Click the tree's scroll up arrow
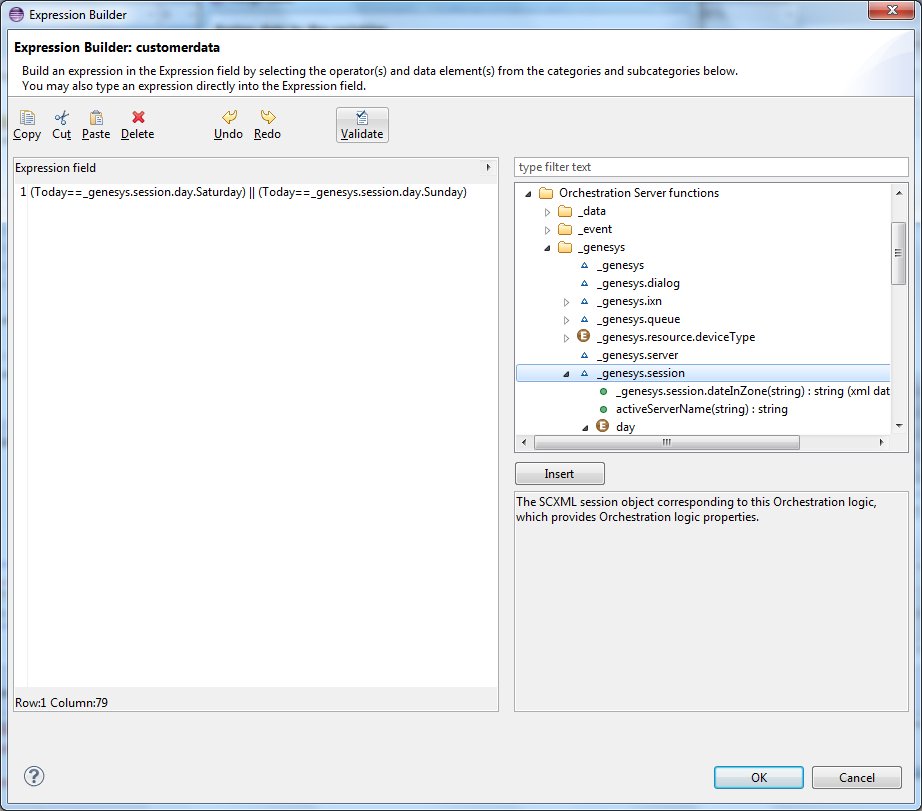This screenshot has width=922, height=811. click(x=898, y=193)
